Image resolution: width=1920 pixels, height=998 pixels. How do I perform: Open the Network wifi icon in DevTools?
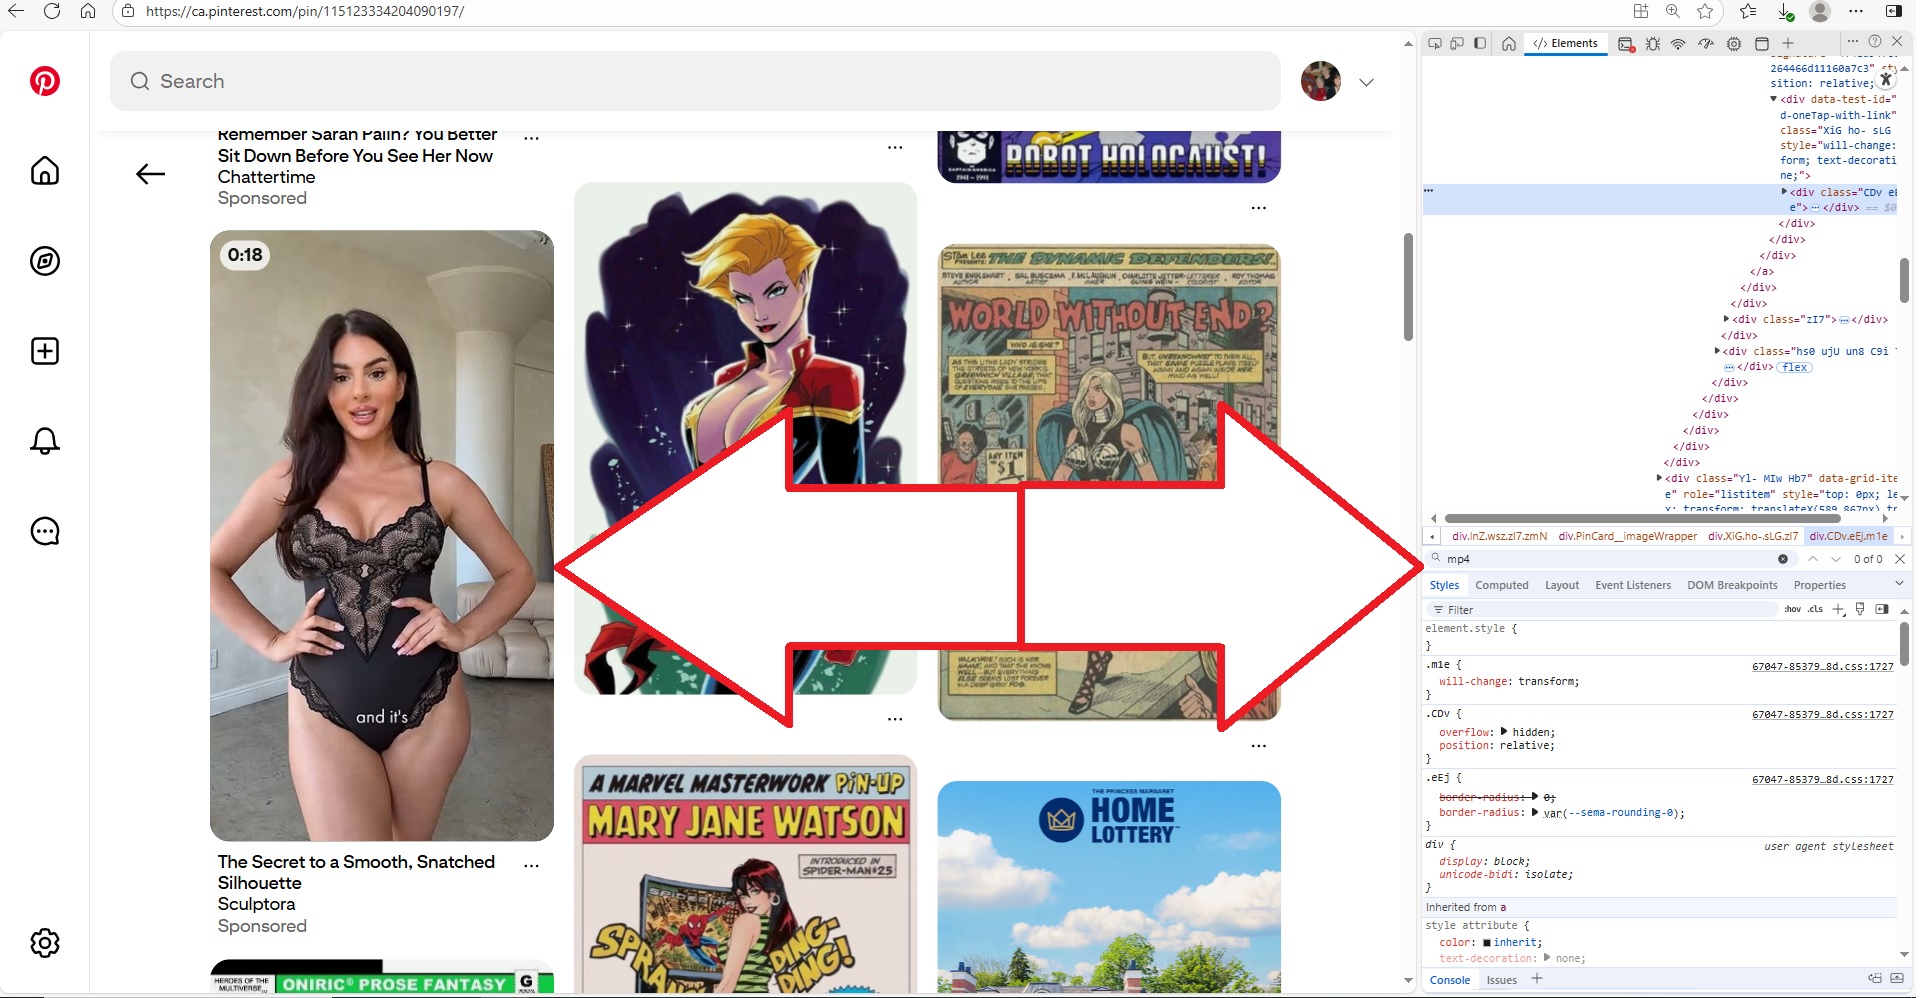(1679, 44)
